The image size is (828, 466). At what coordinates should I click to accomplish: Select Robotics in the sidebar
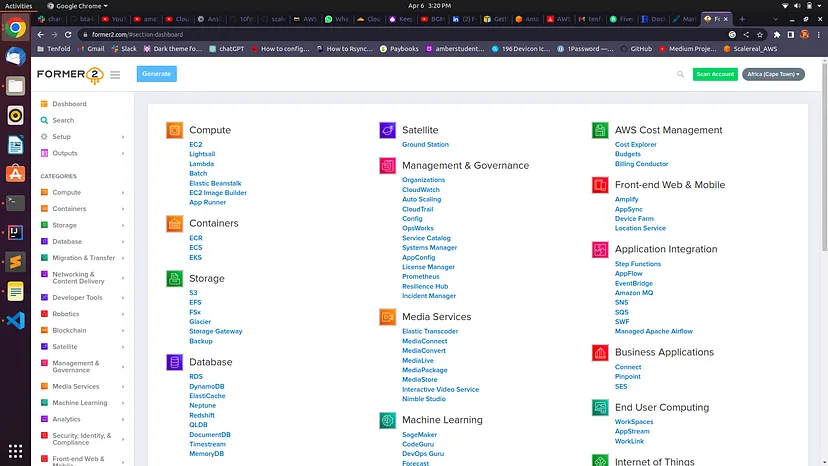(x=65, y=314)
